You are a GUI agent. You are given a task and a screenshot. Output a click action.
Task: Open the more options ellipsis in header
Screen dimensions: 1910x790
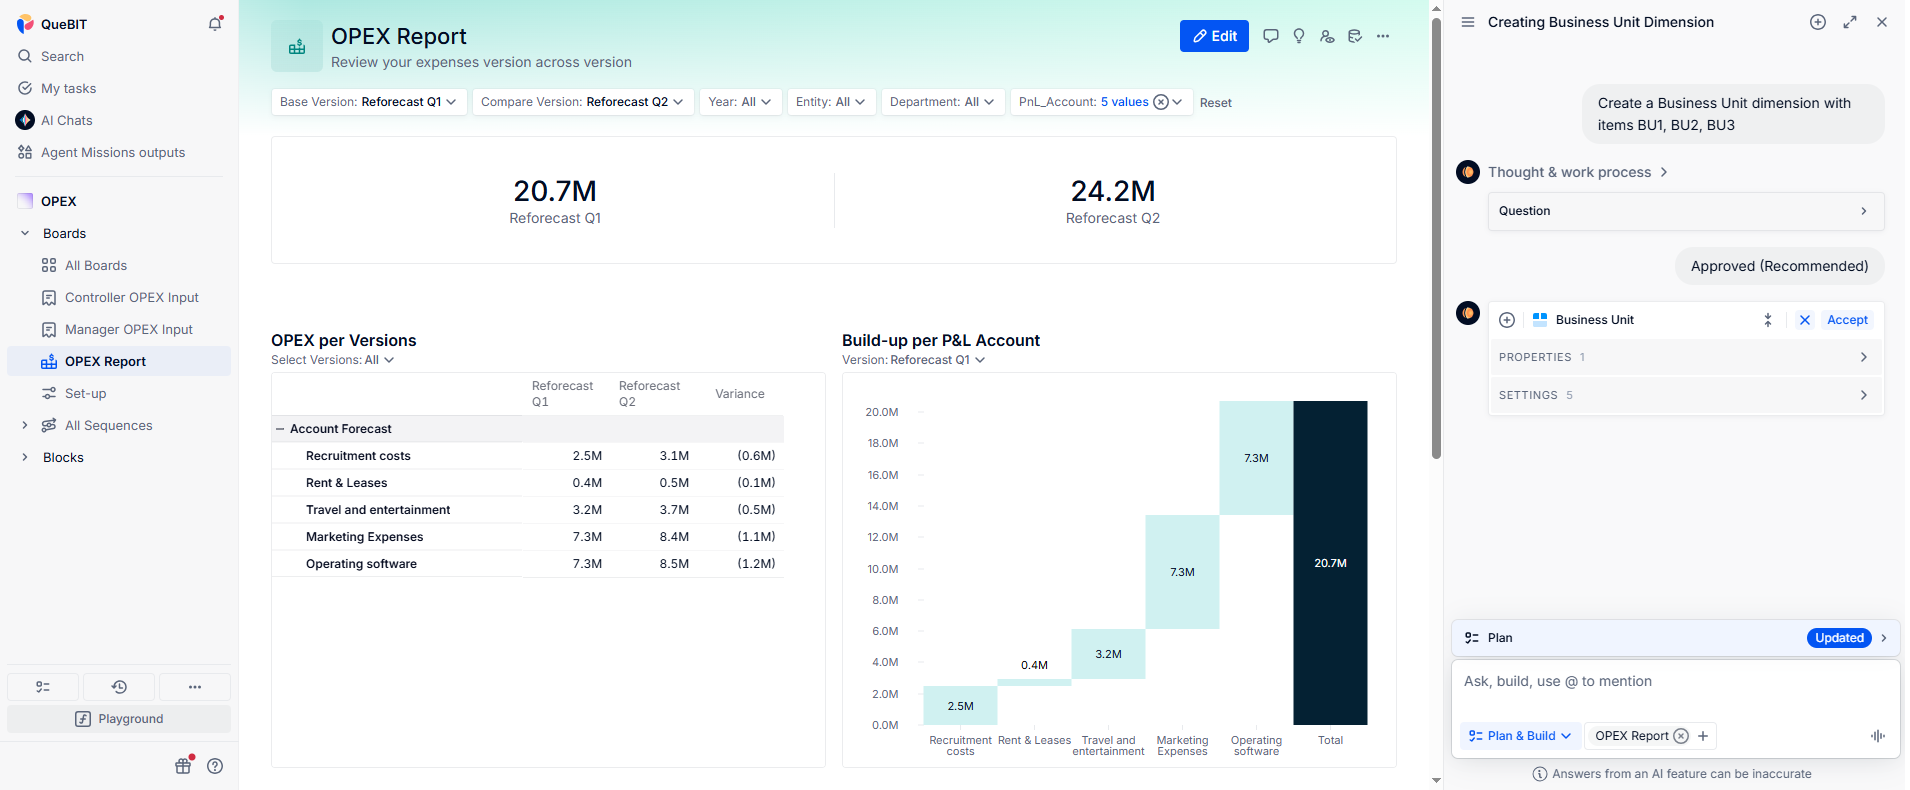point(1383,36)
